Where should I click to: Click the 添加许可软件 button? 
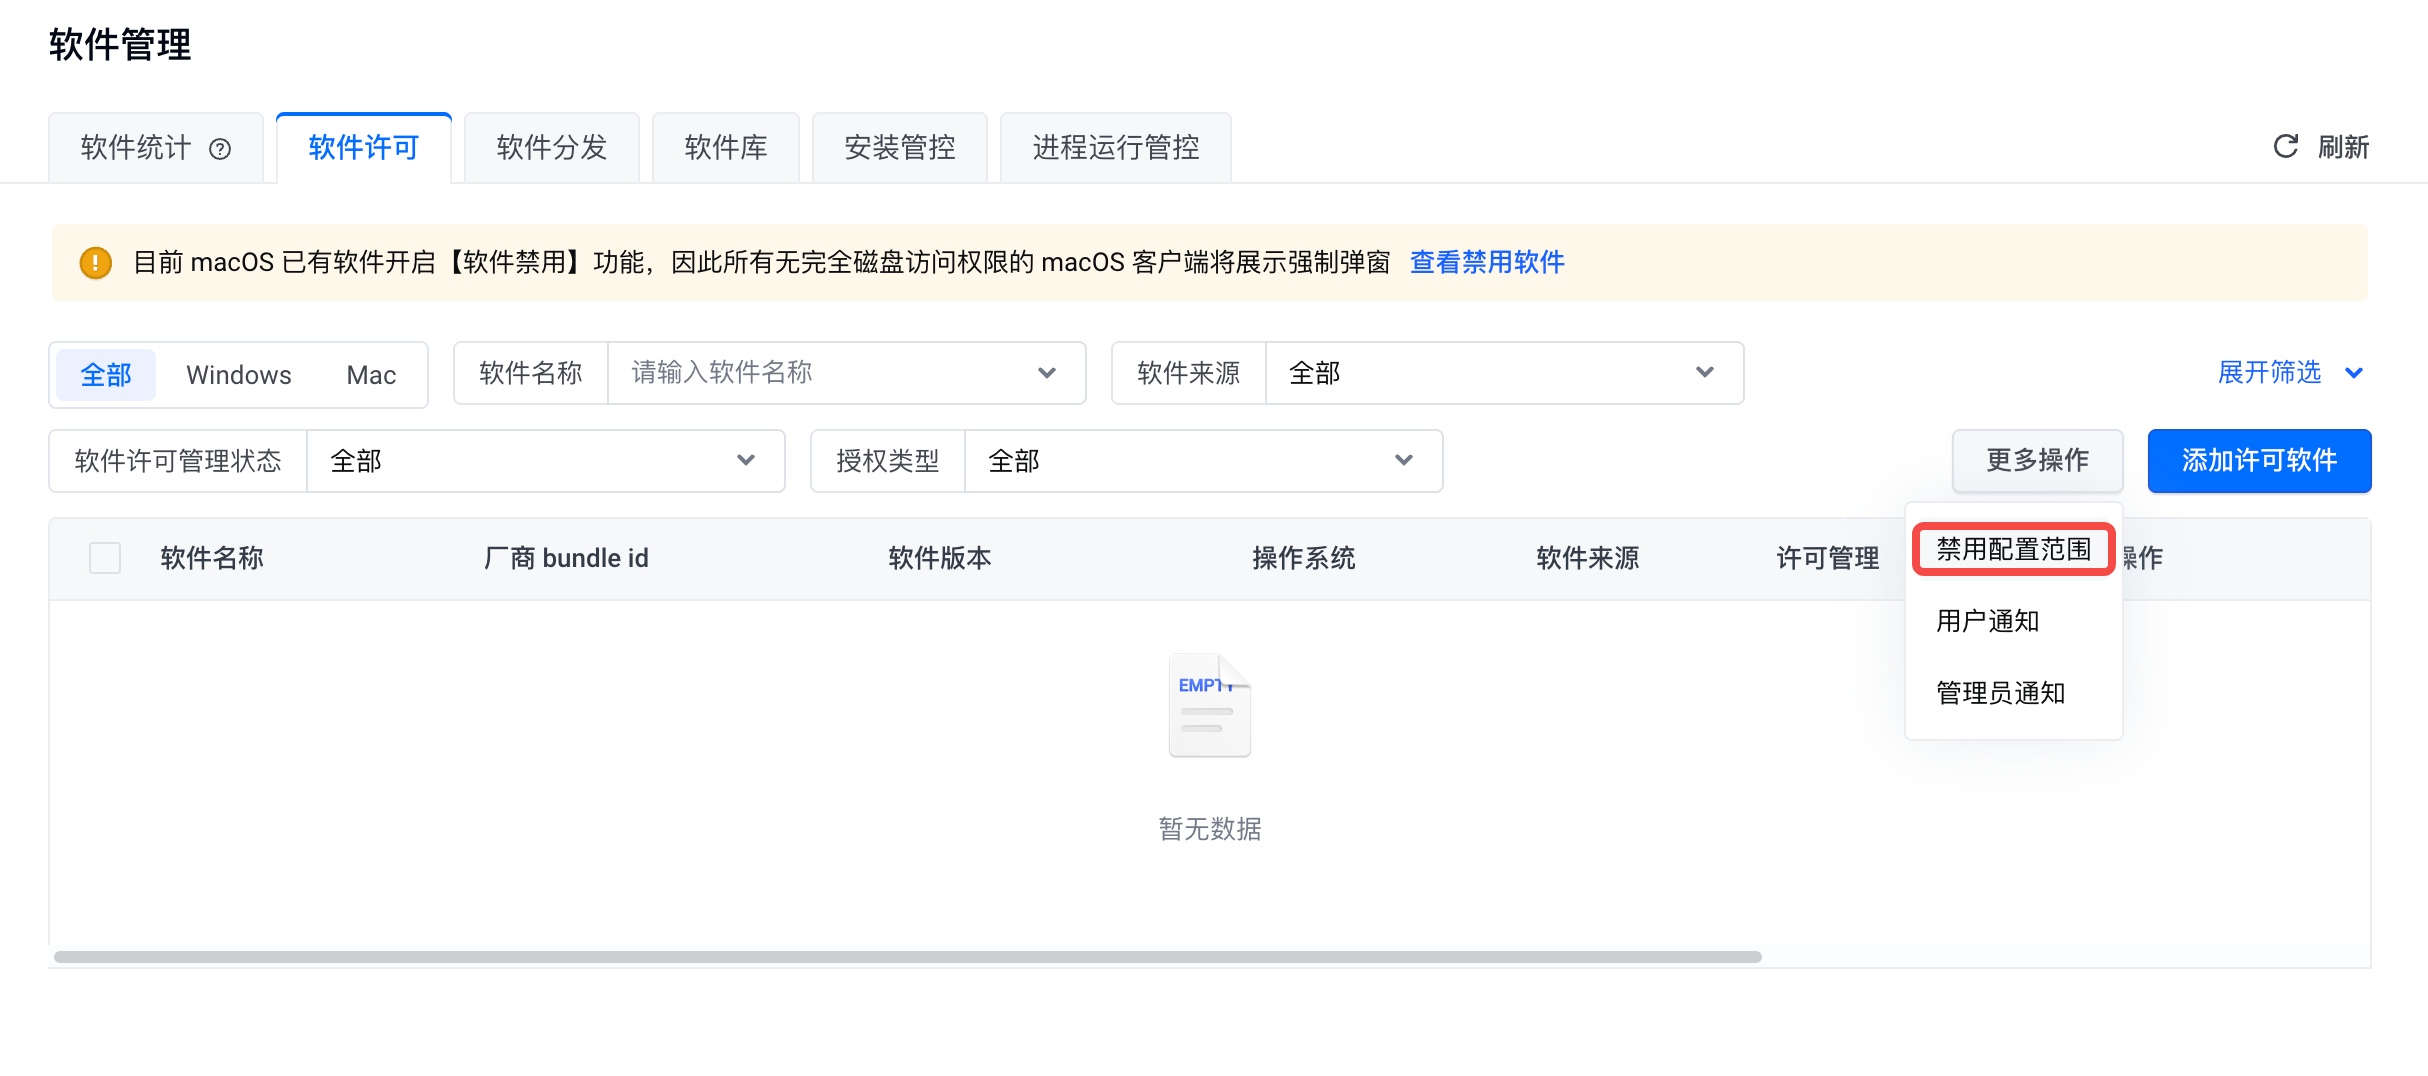[x=2259, y=461]
